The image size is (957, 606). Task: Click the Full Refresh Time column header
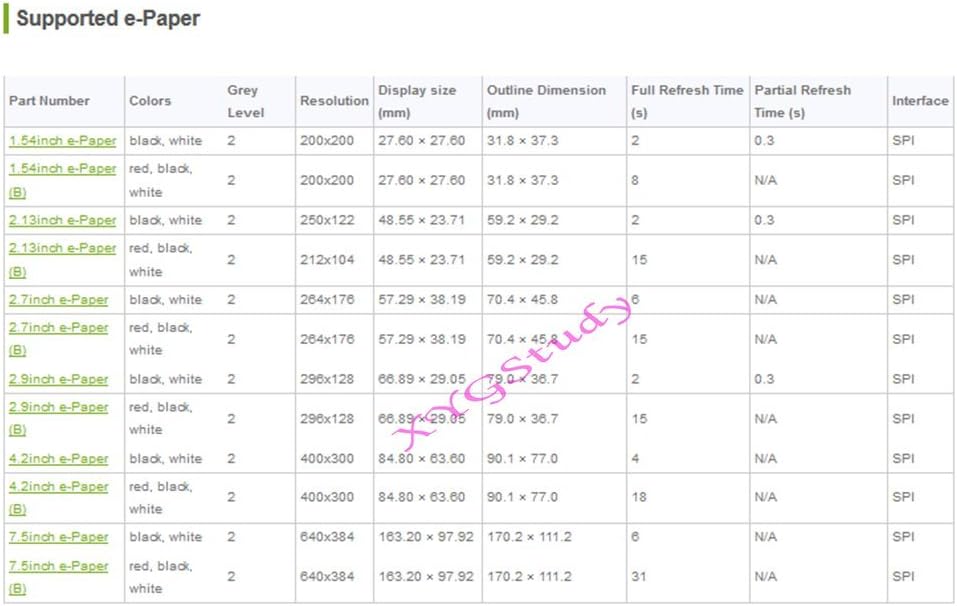click(x=687, y=90)
